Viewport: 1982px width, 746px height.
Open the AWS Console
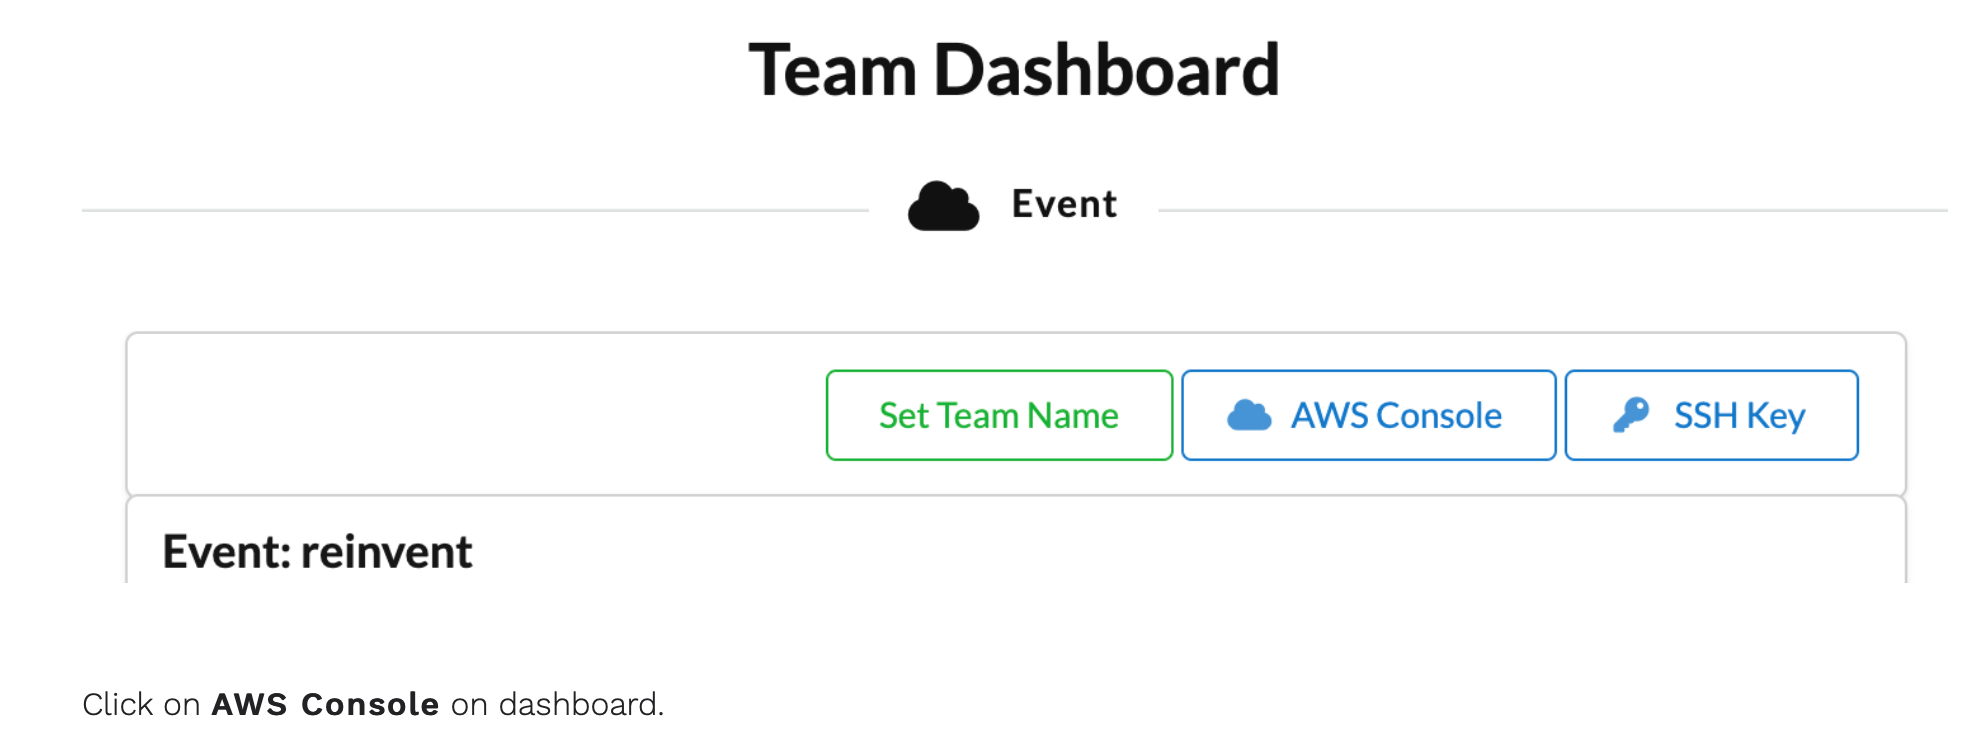(x=1368, y=415)
